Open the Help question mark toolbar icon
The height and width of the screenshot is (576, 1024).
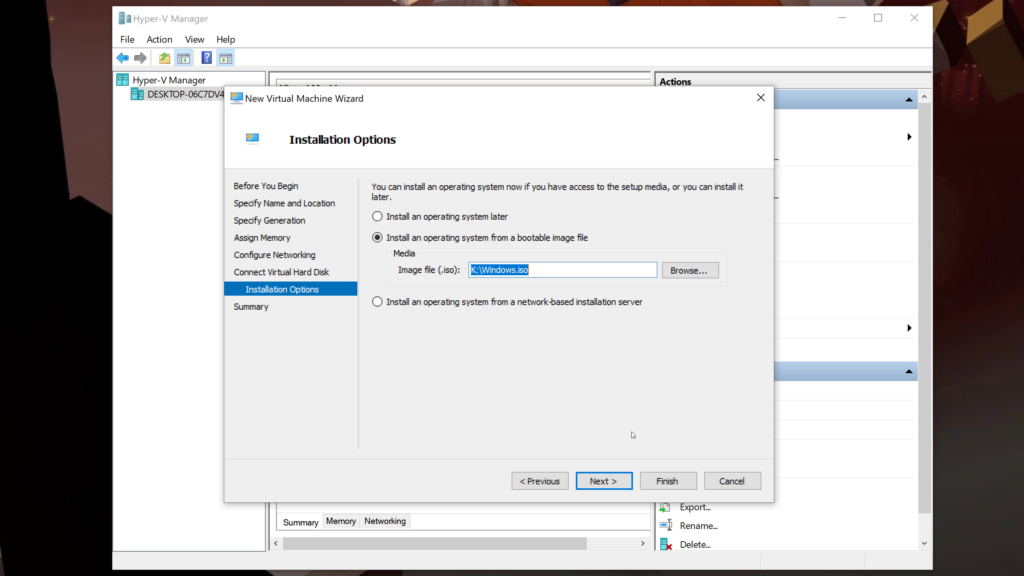(x=206, y=58)
